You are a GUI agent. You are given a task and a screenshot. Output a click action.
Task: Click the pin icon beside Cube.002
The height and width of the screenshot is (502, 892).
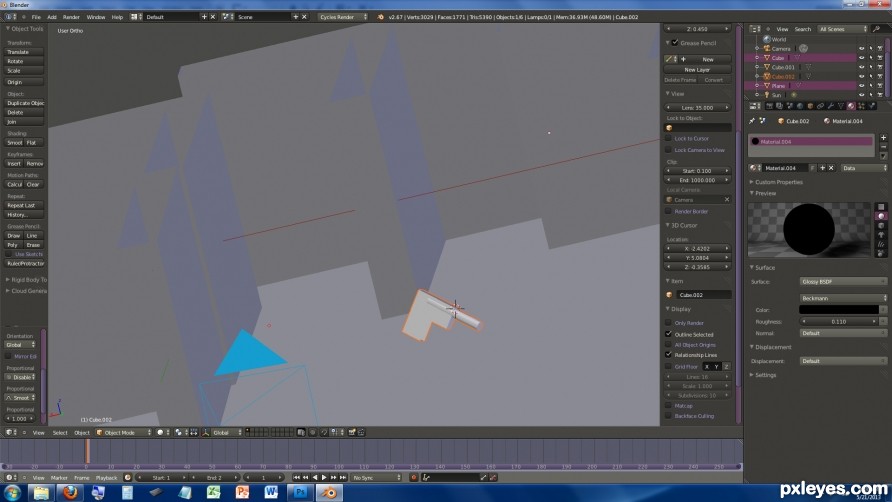752,121
